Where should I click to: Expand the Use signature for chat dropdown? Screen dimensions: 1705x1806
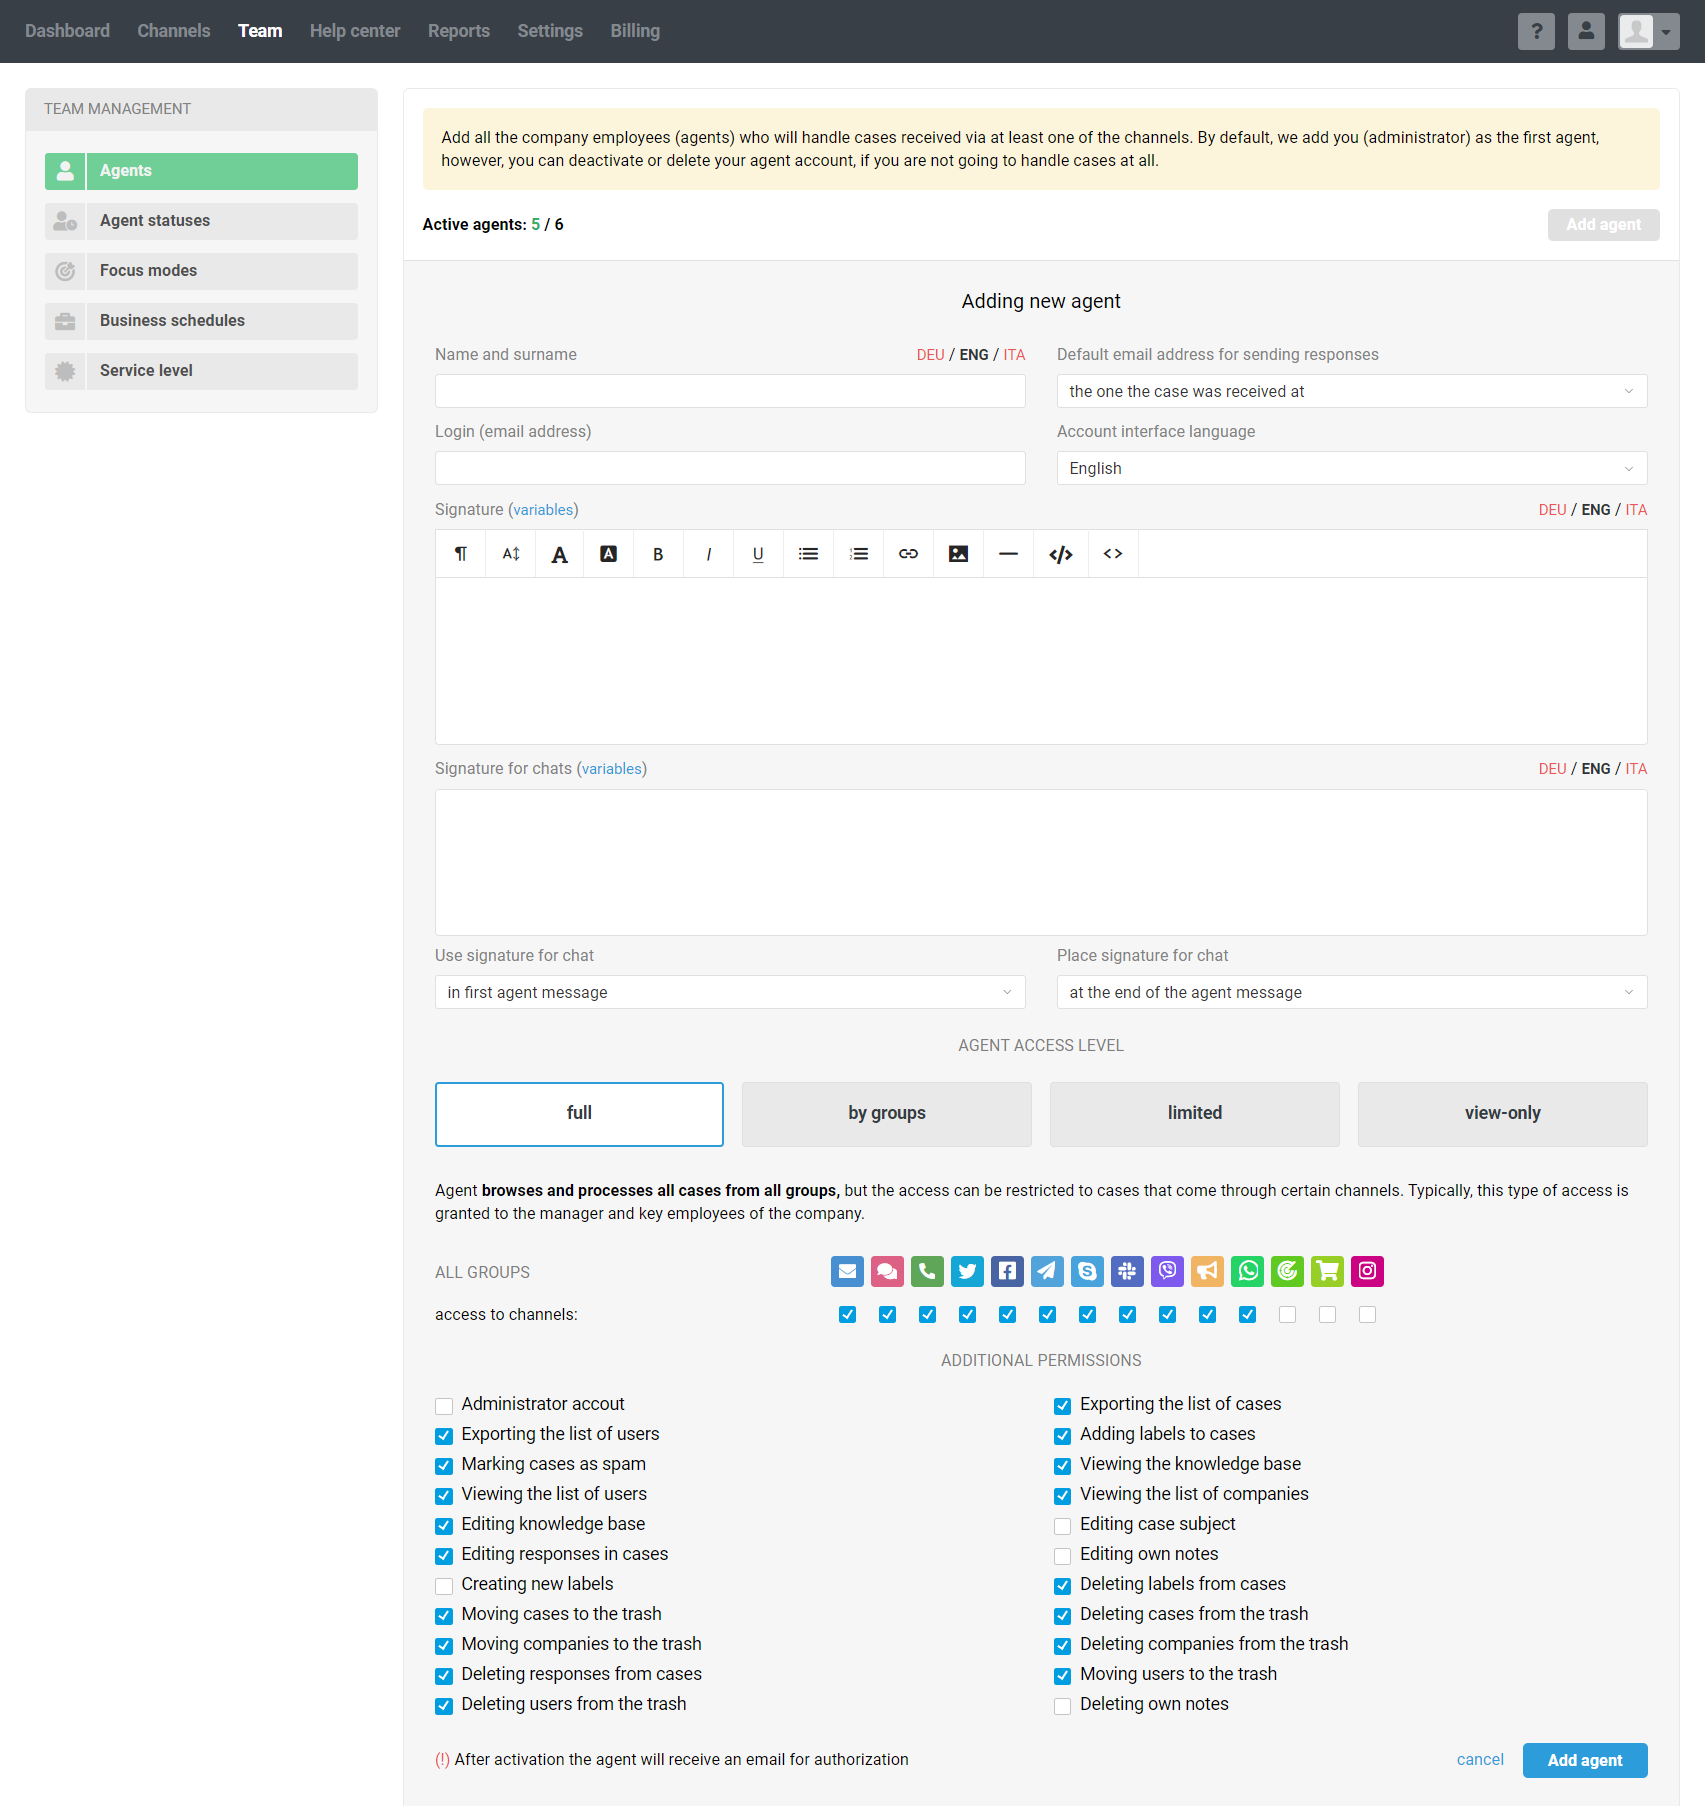click(729, 992)
